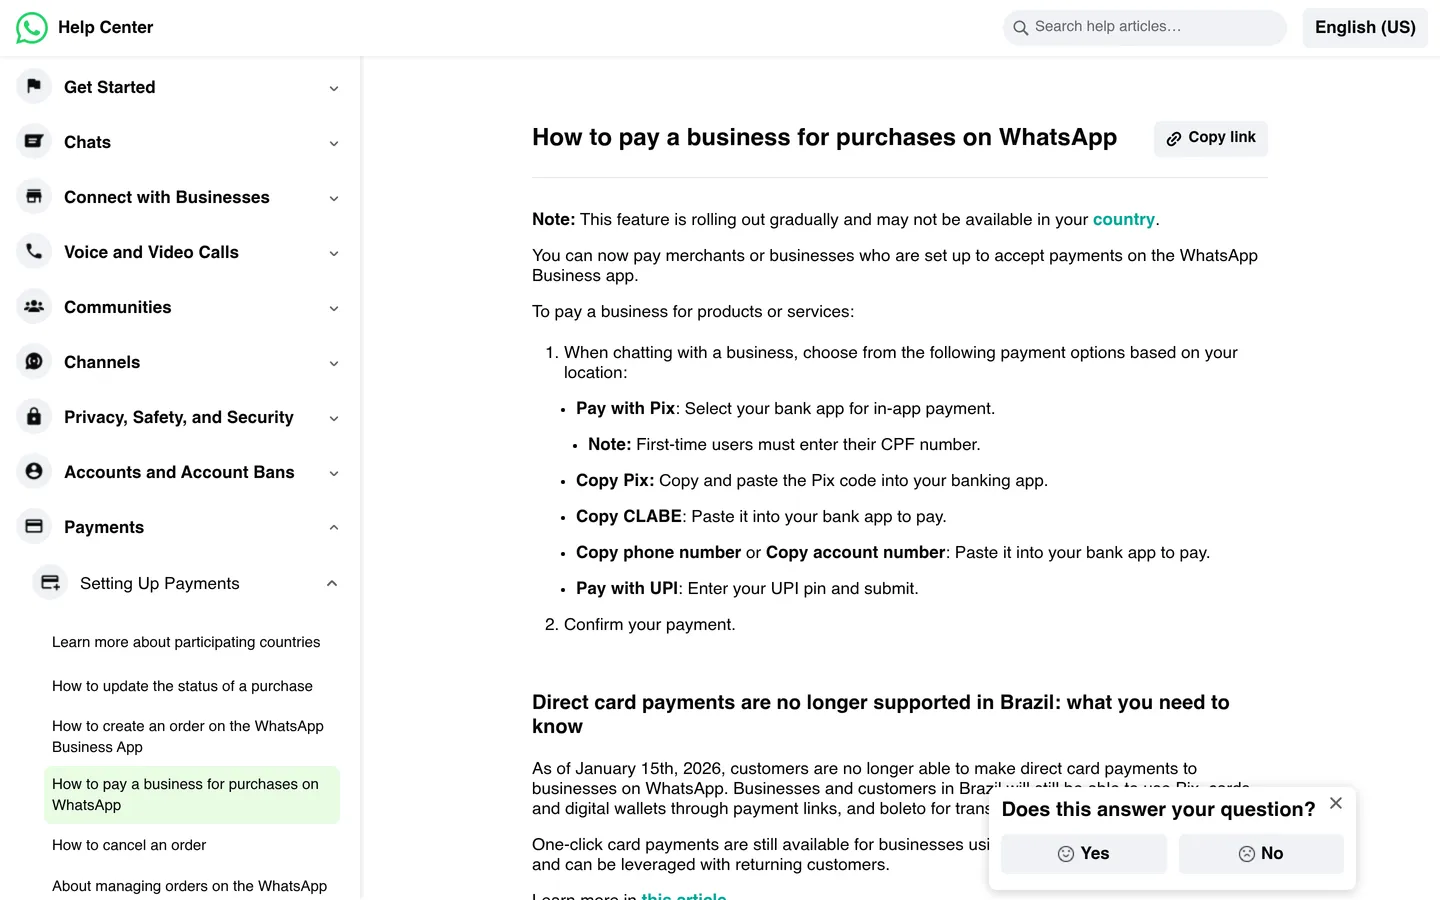The image size is (1440, 900).
Task: Click the magnifier icon in the search bar
Action: coord(1021,27)
